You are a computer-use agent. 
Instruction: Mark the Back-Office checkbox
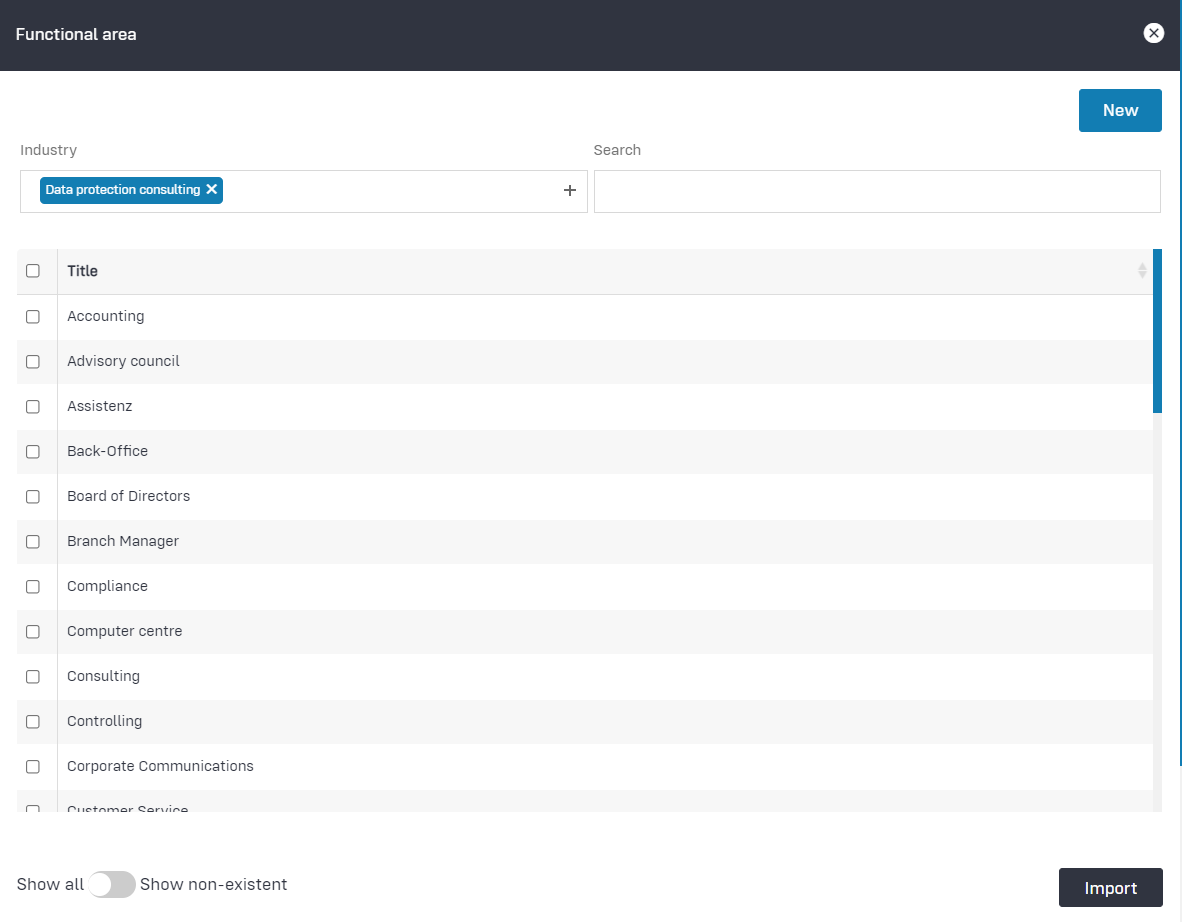(33, 452)
